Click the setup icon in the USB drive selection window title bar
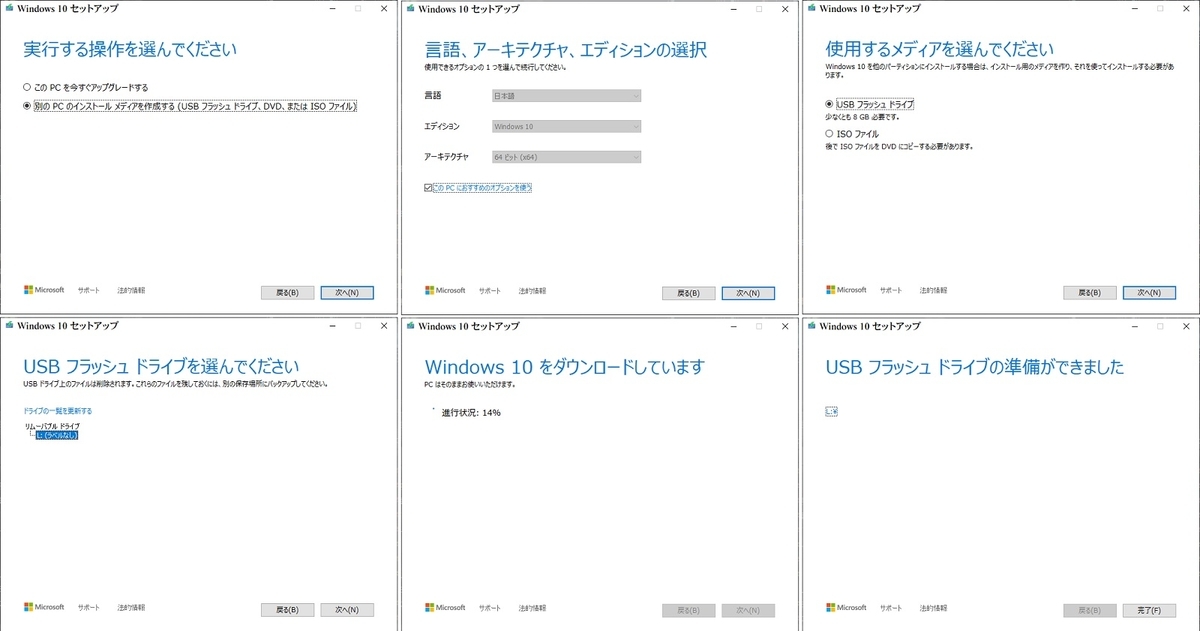Screen dimensions: 1200x631 tap(9, 326)
